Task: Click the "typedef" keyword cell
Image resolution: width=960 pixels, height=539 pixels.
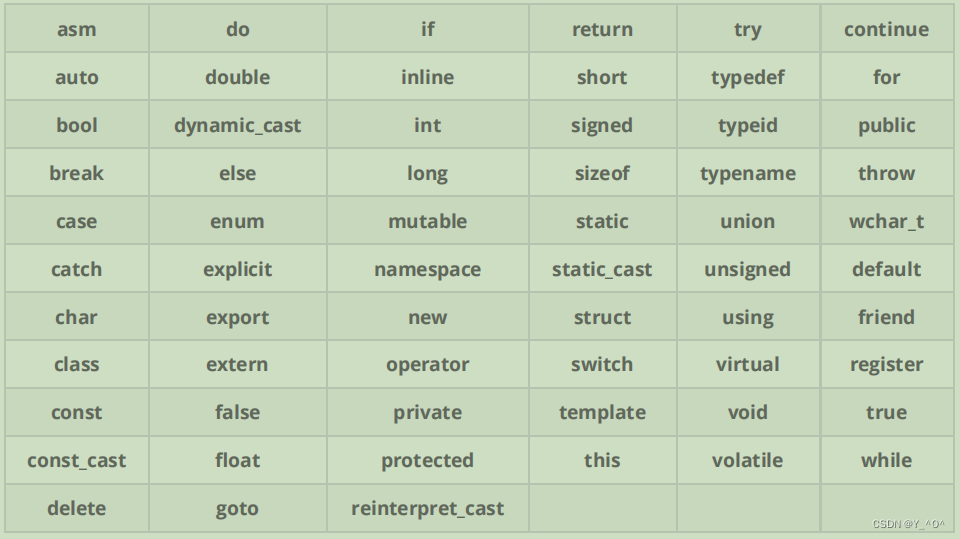Action: click(747, 77)
